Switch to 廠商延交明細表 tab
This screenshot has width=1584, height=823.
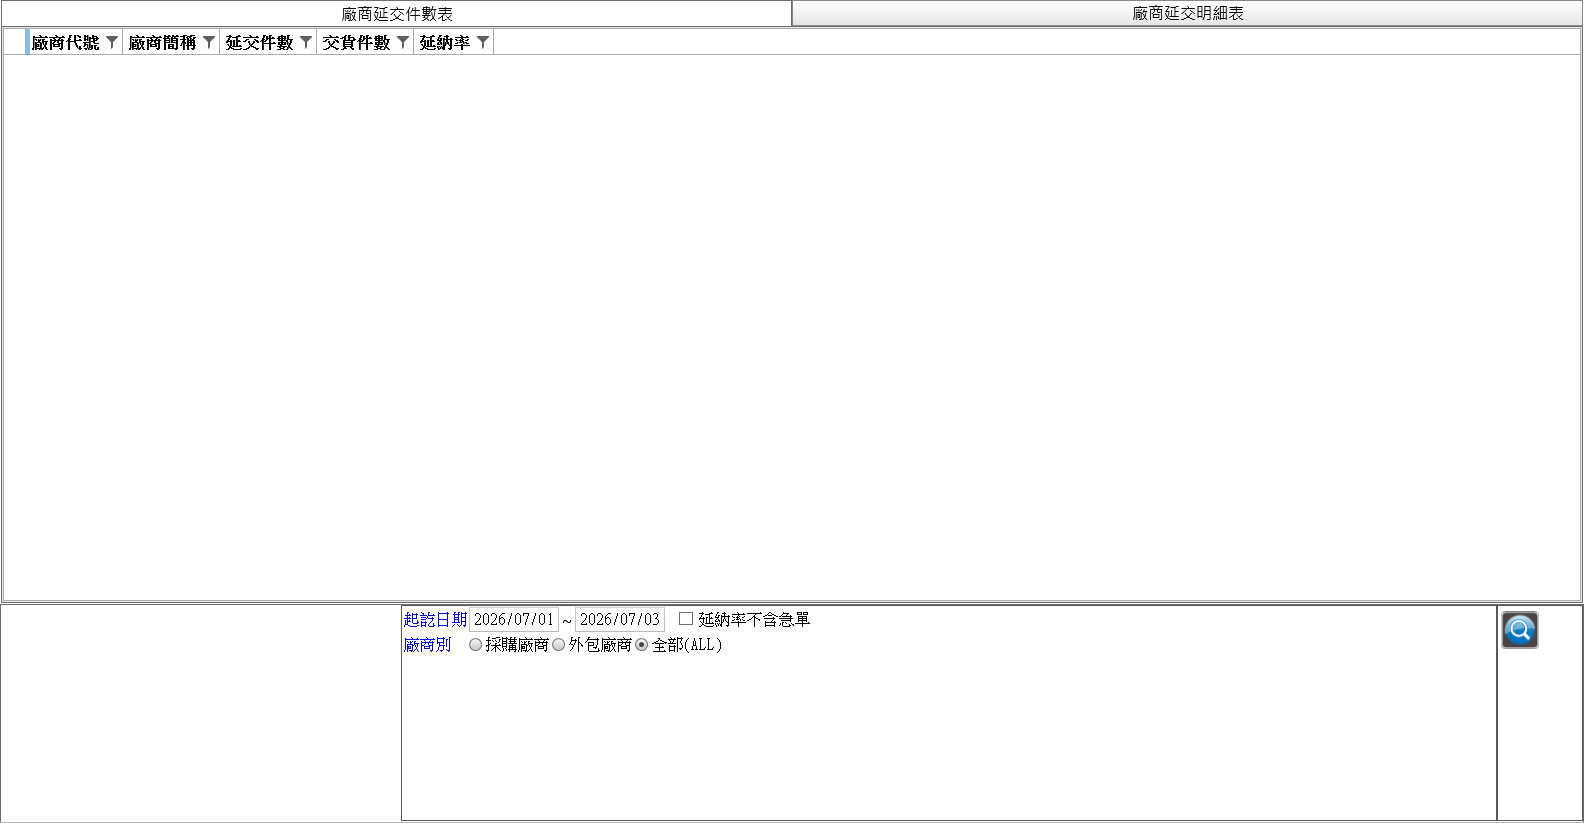[x=1188, y=13]
